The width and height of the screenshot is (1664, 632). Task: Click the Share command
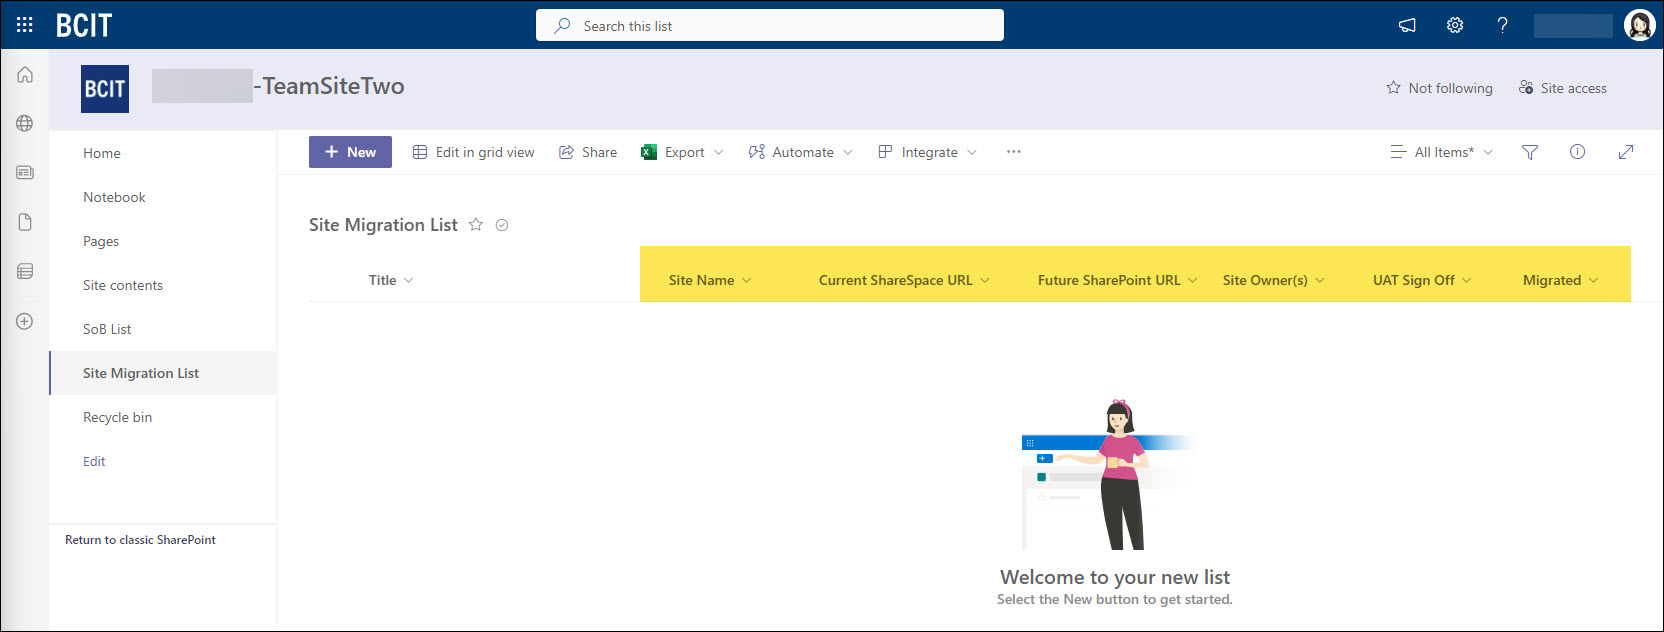tap(588, 152)
